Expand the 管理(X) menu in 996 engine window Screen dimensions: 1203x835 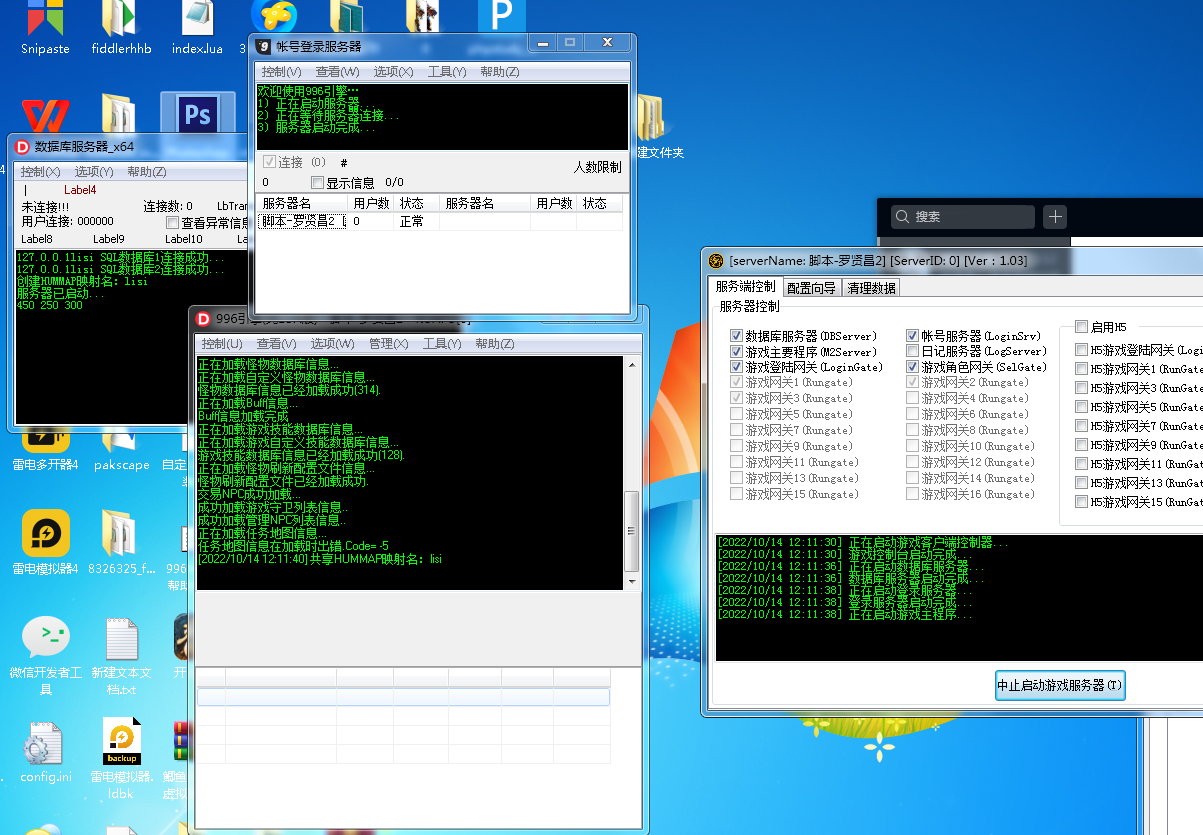[x=388, y=344]
